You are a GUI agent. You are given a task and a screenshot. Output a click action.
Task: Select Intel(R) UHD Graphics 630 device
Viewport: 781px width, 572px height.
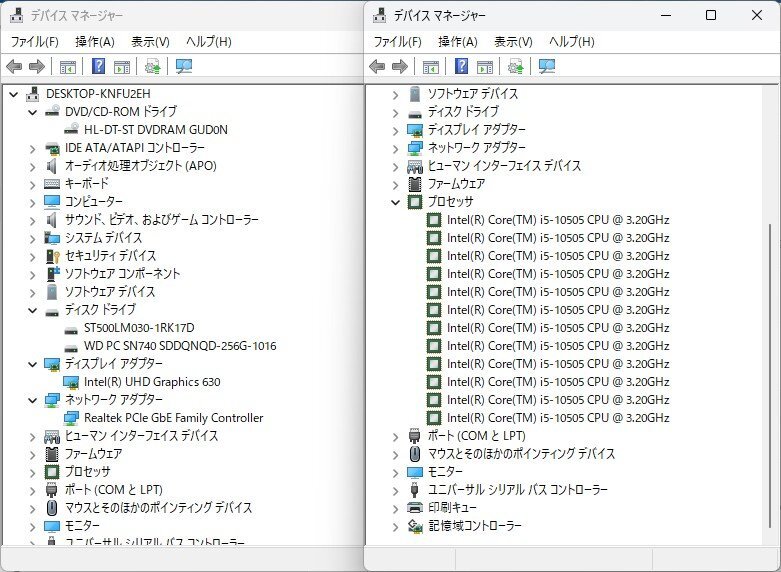pos(152,382)
